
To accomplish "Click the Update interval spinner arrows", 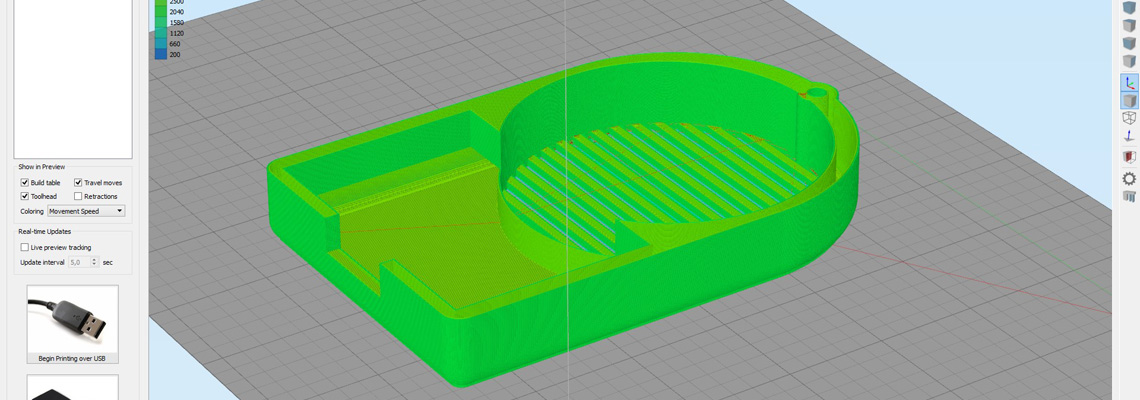I will (95, 262).
